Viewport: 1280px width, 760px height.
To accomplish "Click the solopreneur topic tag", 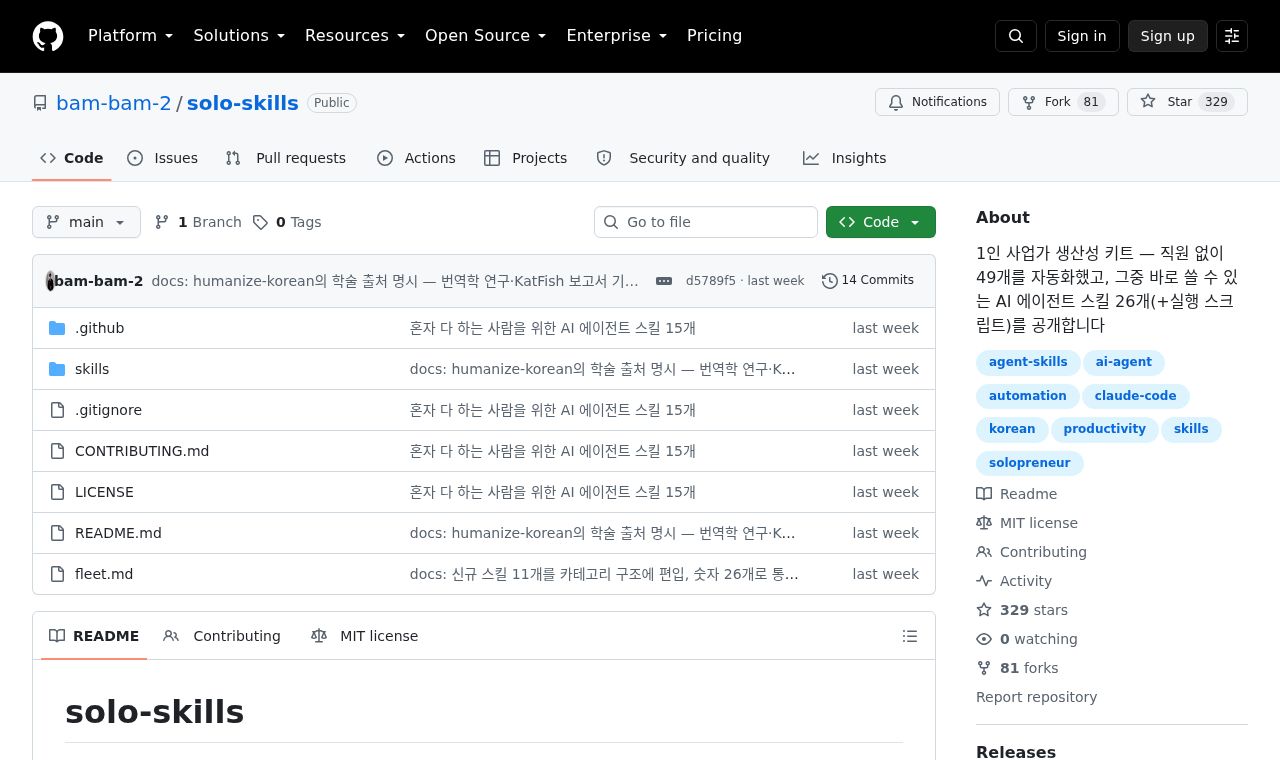I will pyautogui.click(x=1030, y=463).
